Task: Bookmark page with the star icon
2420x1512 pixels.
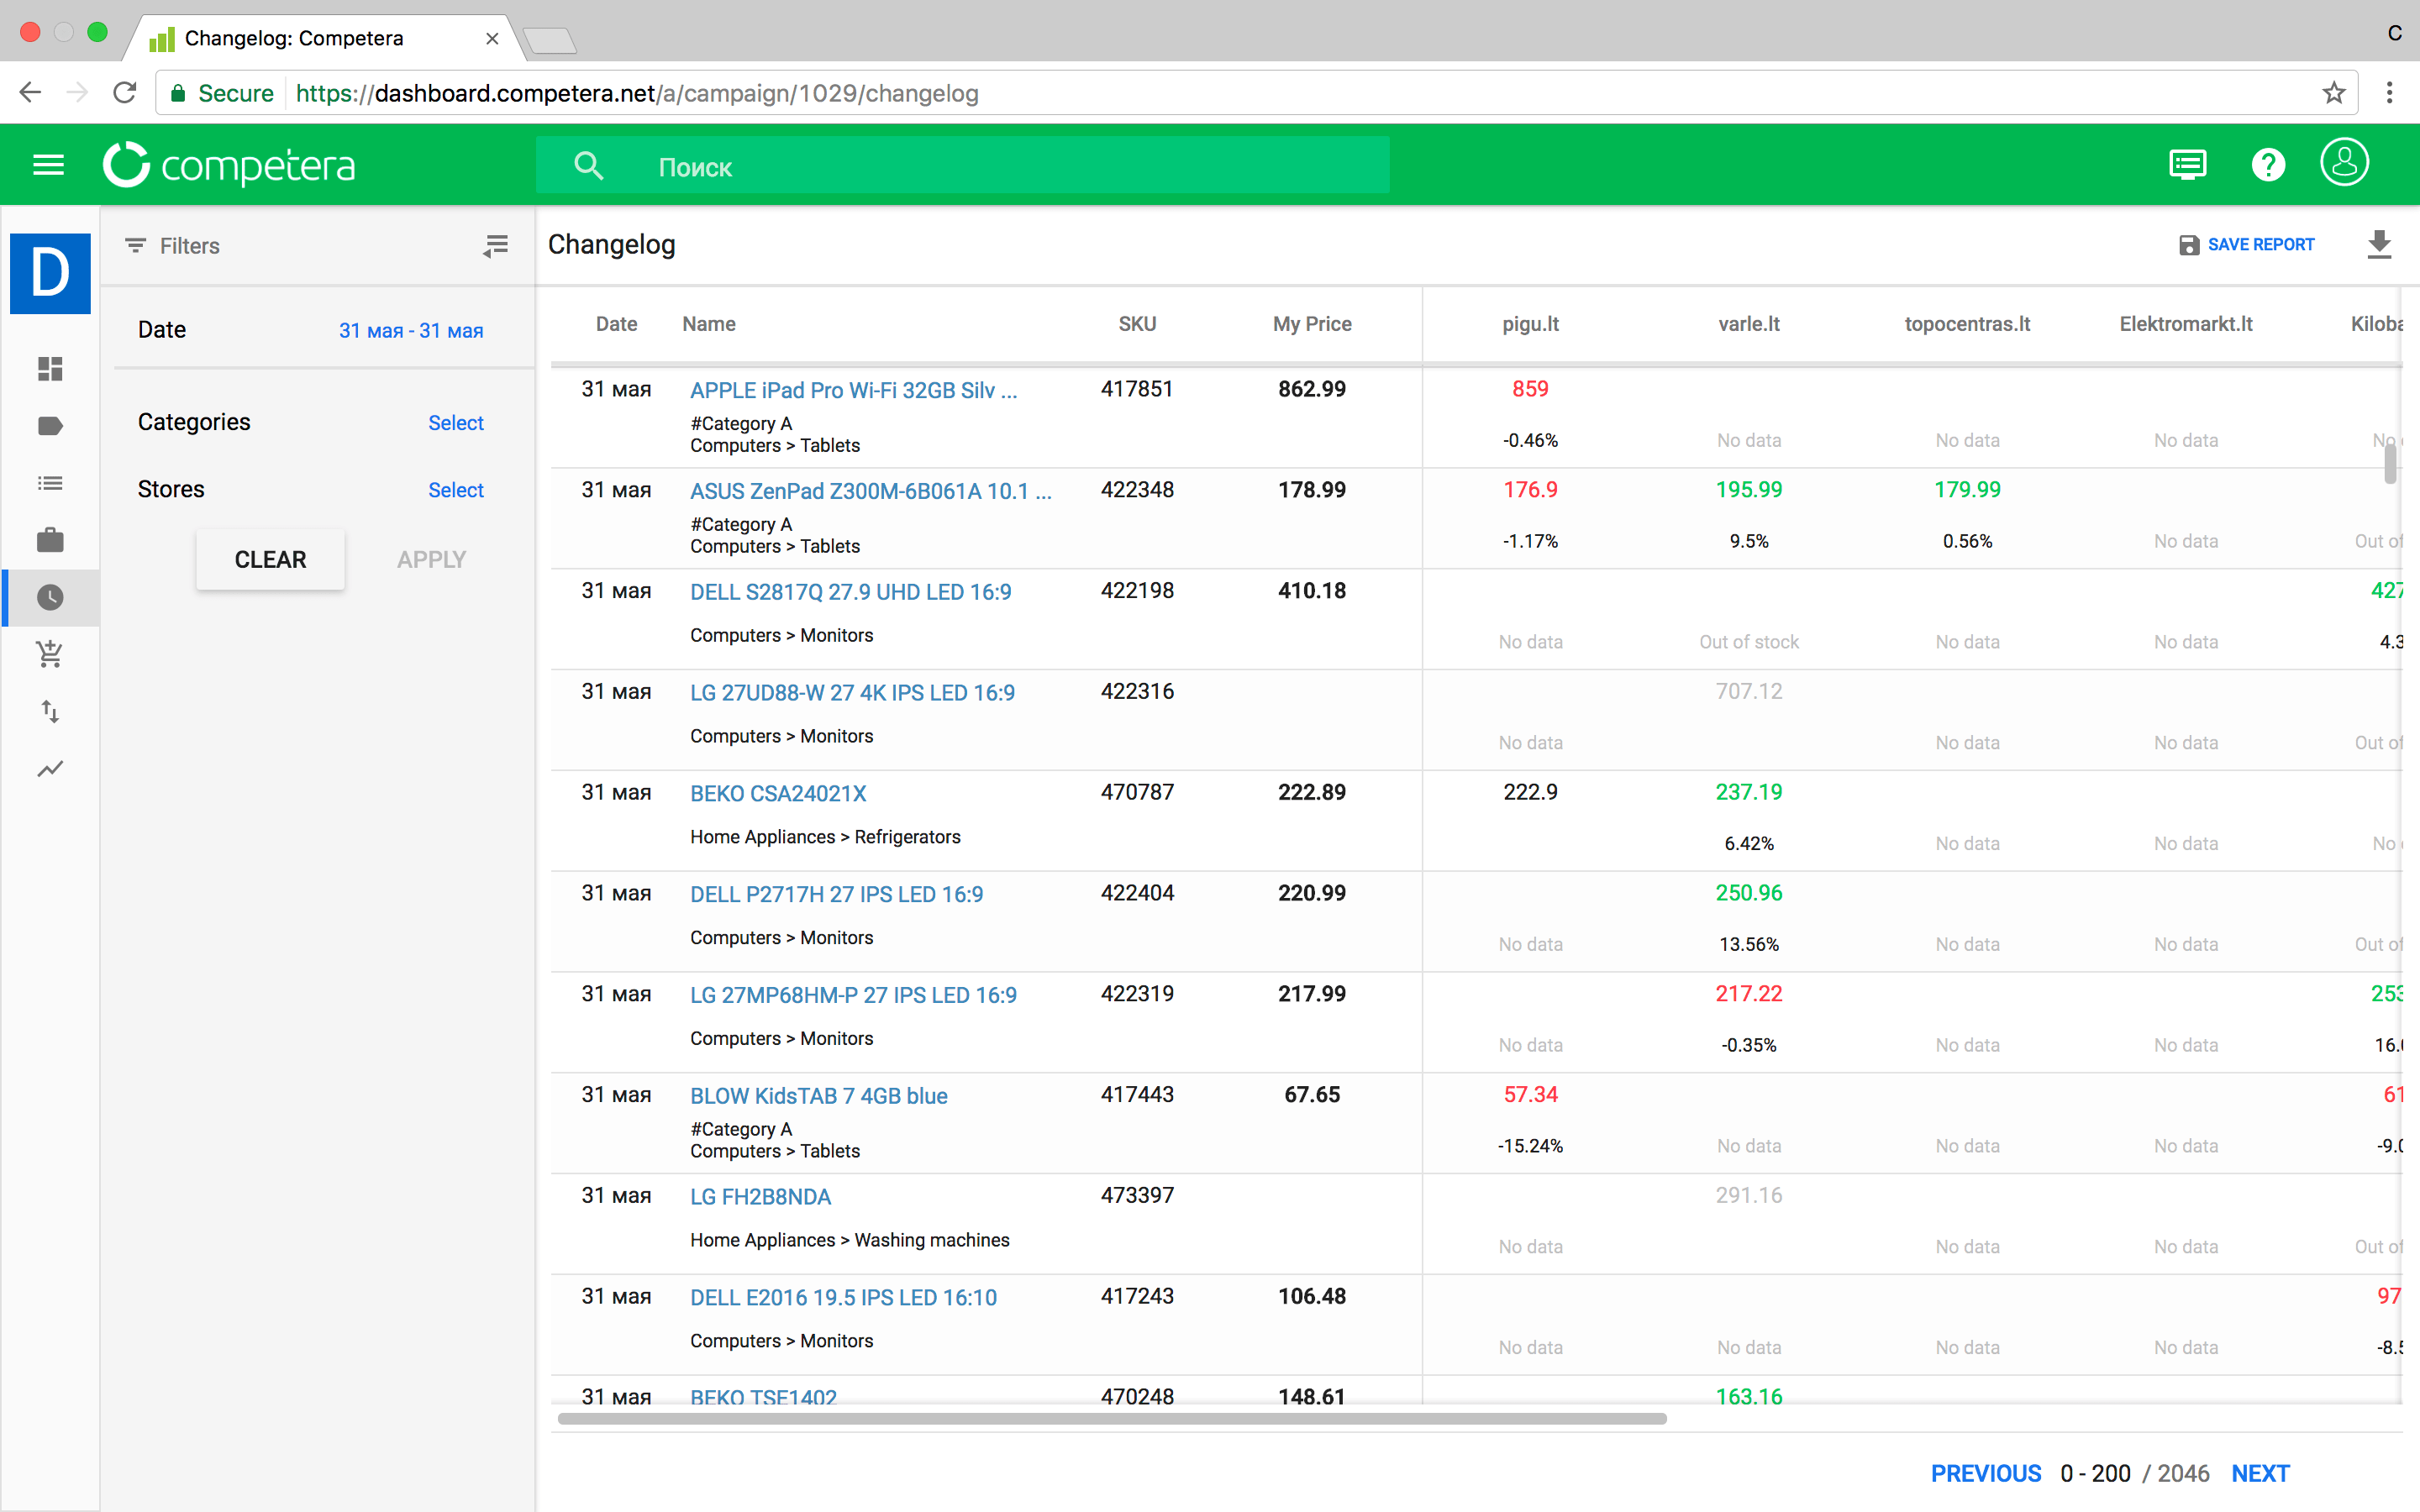Action: pos(2333,93)
